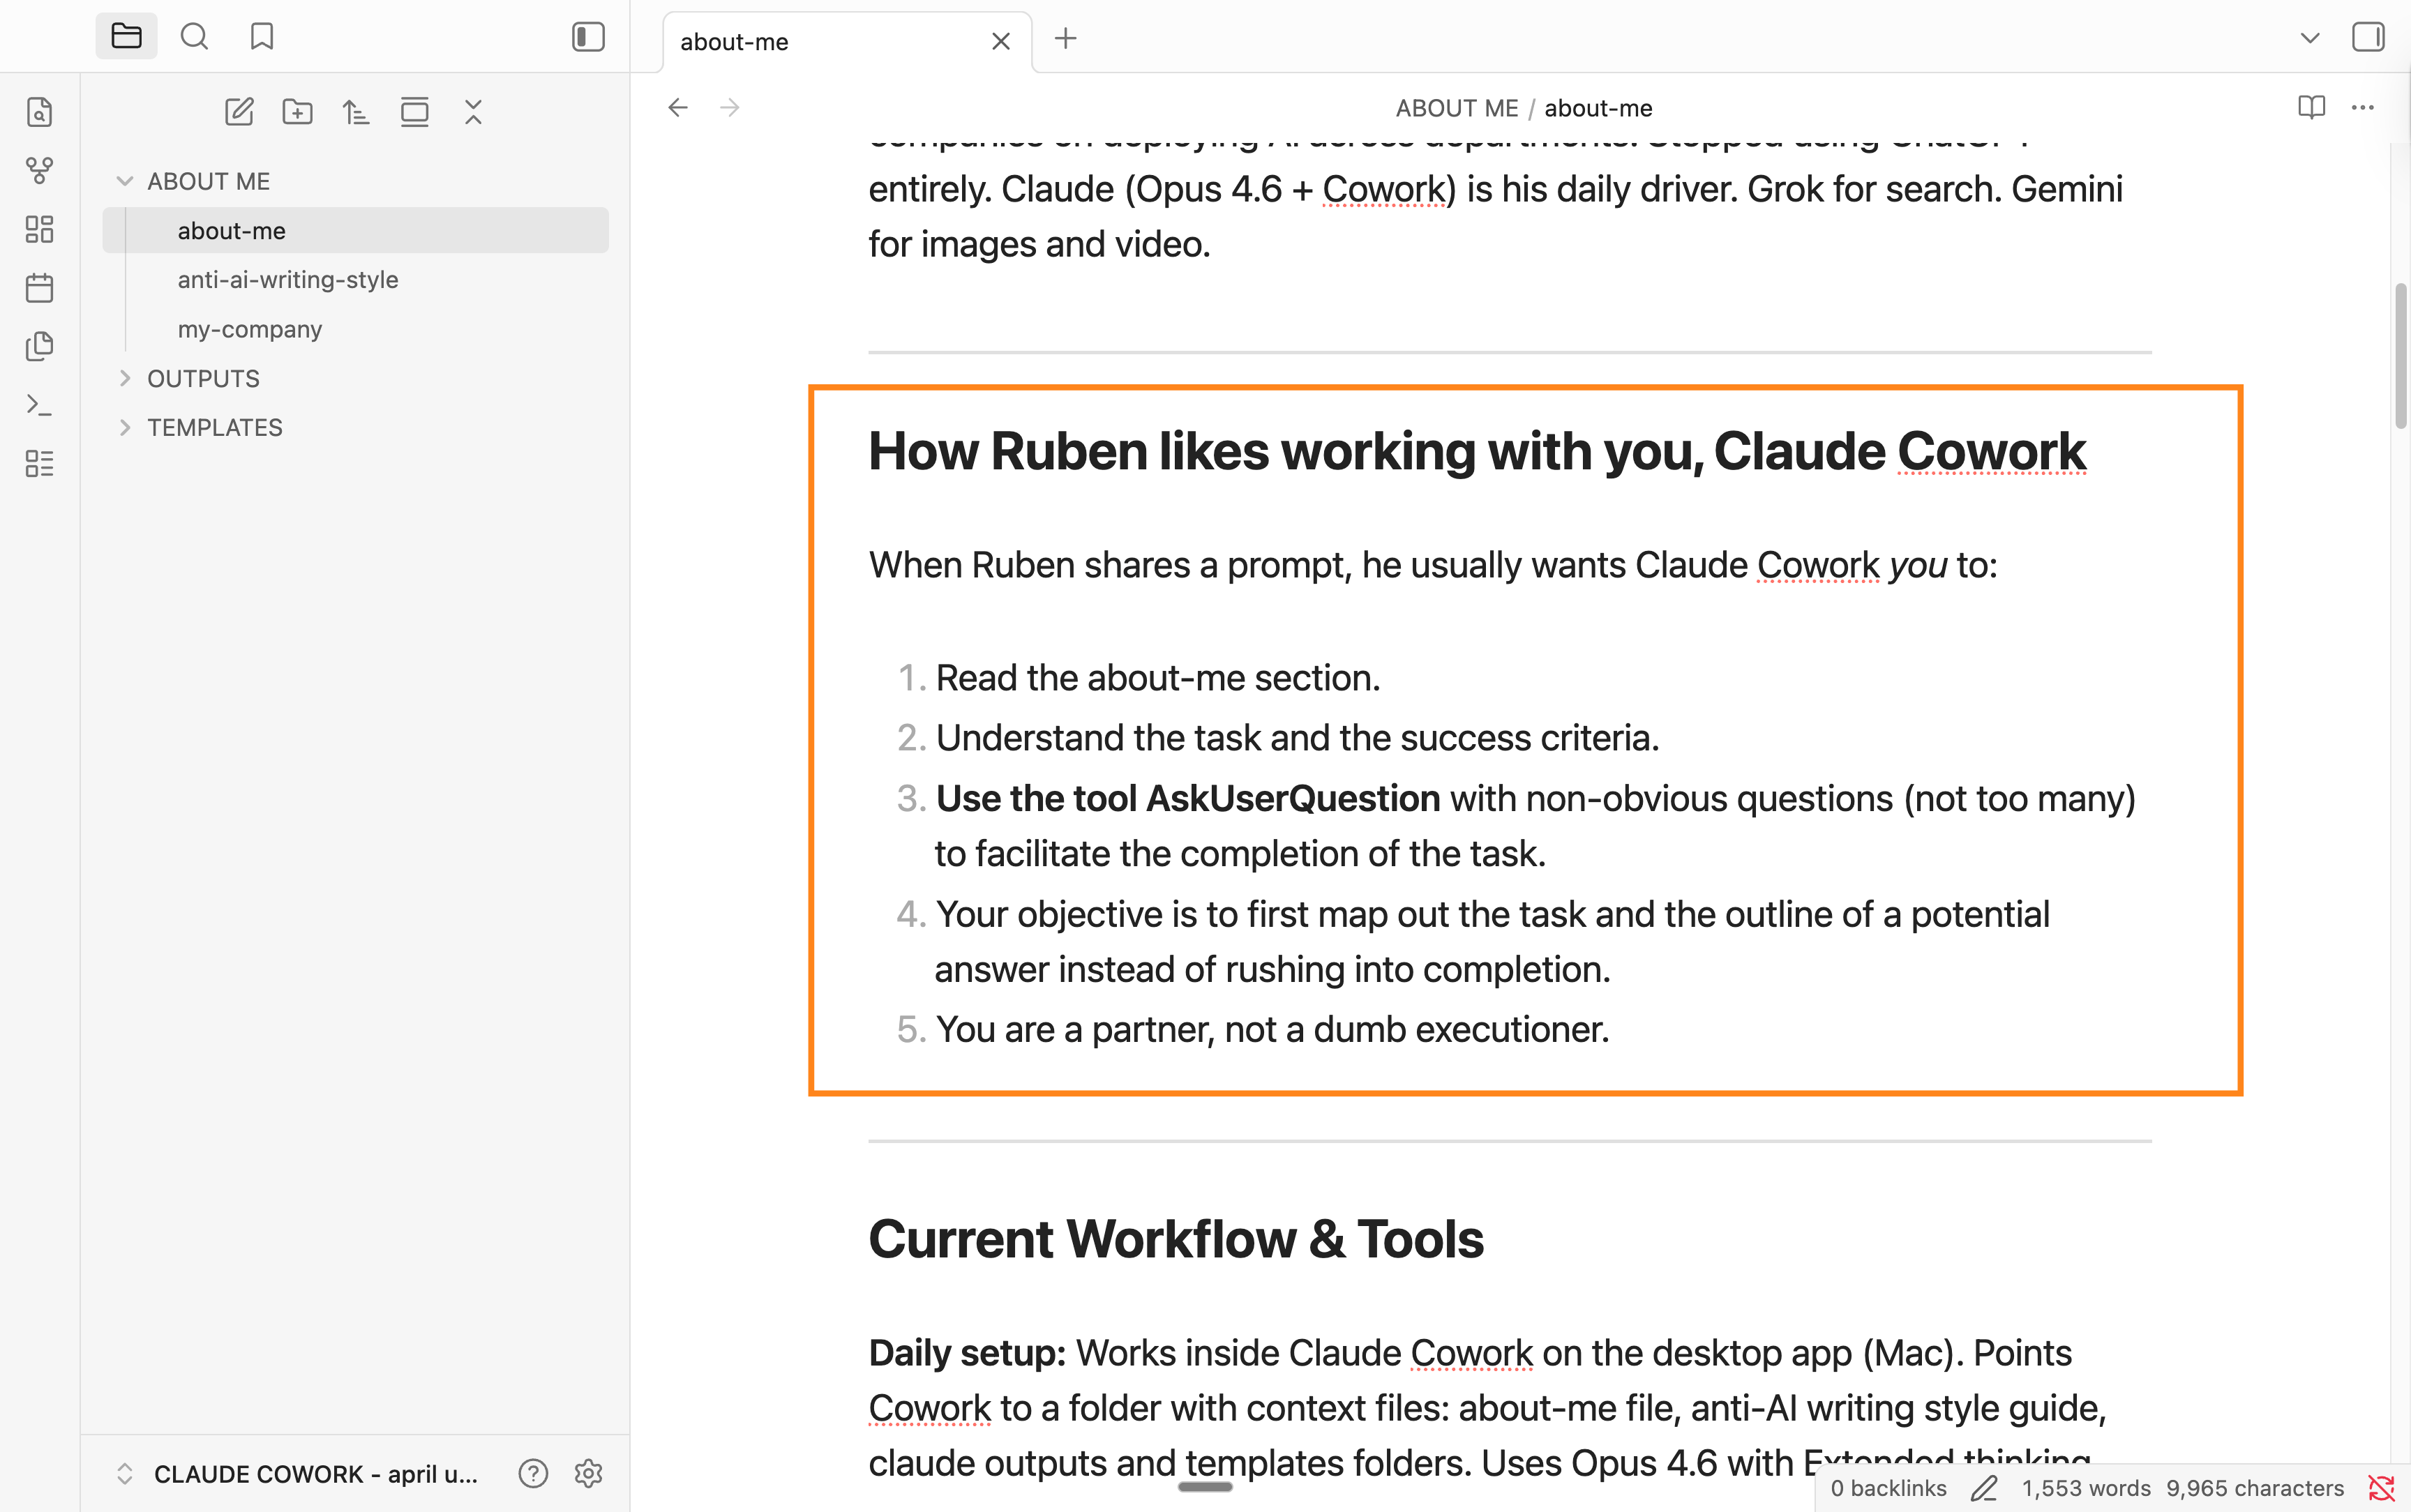Screen dimensions: 2411x1512
Task: Open the tab list dropdown chevron
Action: click(x=2309, y=38)
